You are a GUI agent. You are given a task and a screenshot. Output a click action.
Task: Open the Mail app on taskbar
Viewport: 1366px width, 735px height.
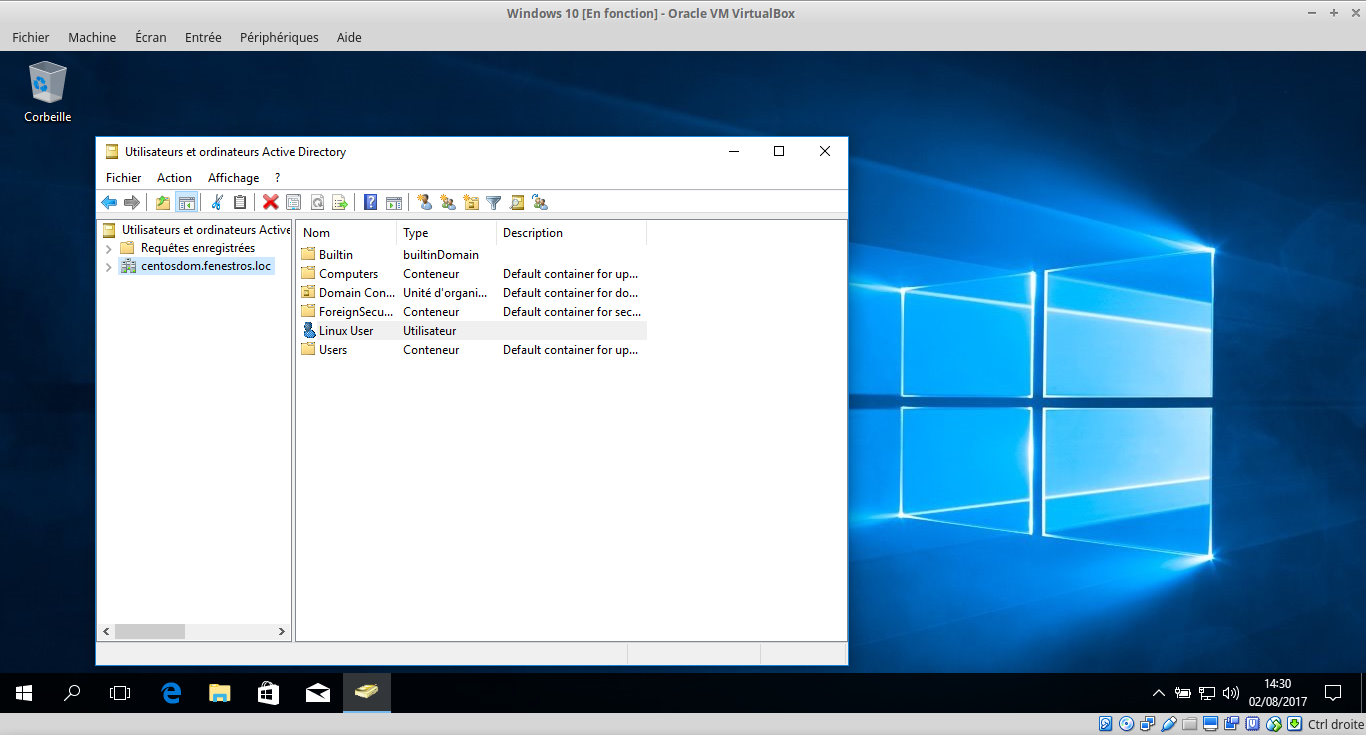point(318,692)
